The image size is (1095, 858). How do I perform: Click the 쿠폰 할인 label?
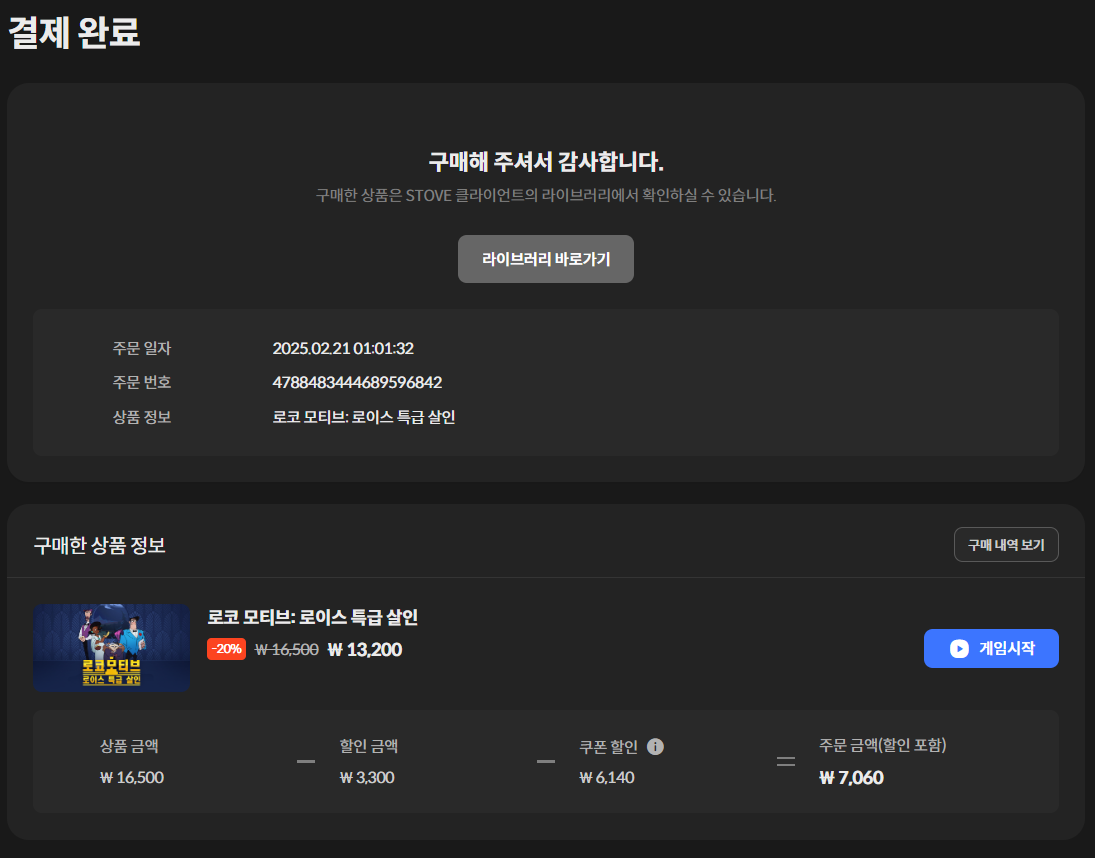point(608,747)
